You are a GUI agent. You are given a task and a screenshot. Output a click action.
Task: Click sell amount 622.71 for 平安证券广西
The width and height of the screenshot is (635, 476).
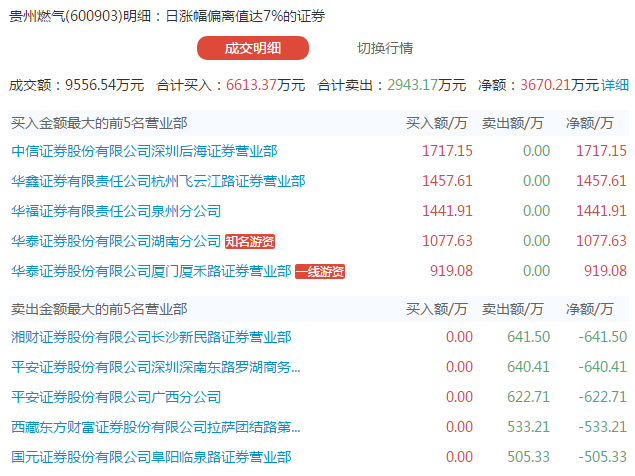(x=528, y=397)
